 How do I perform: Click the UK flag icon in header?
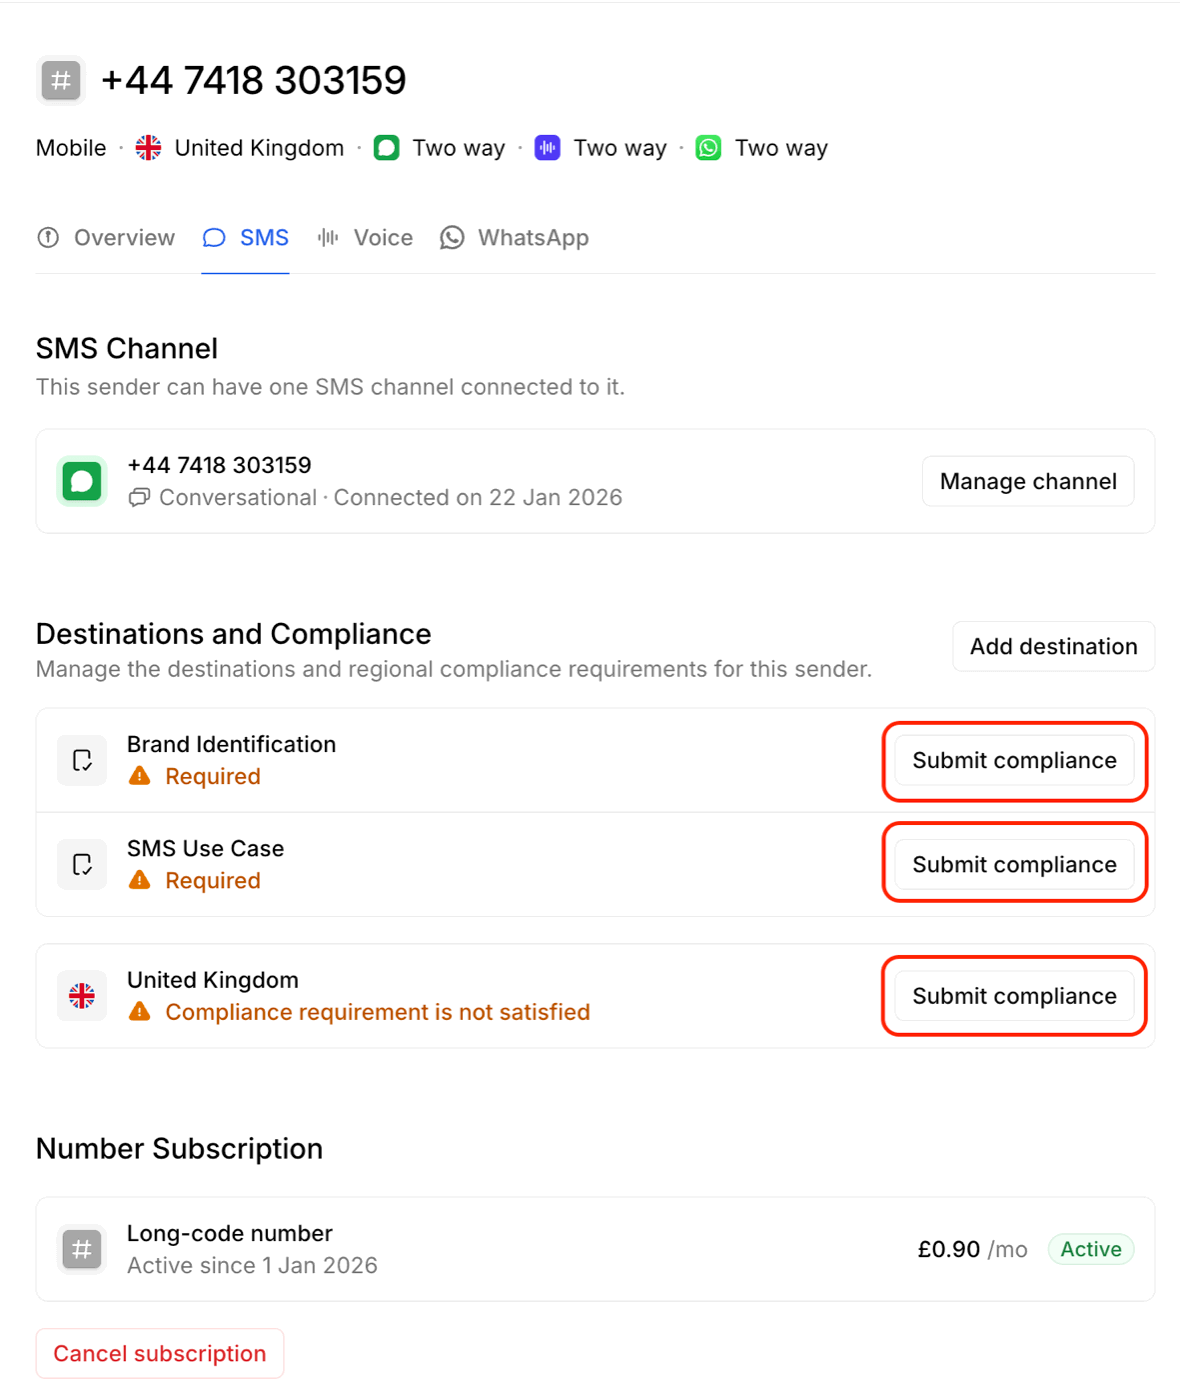[148, 148]
